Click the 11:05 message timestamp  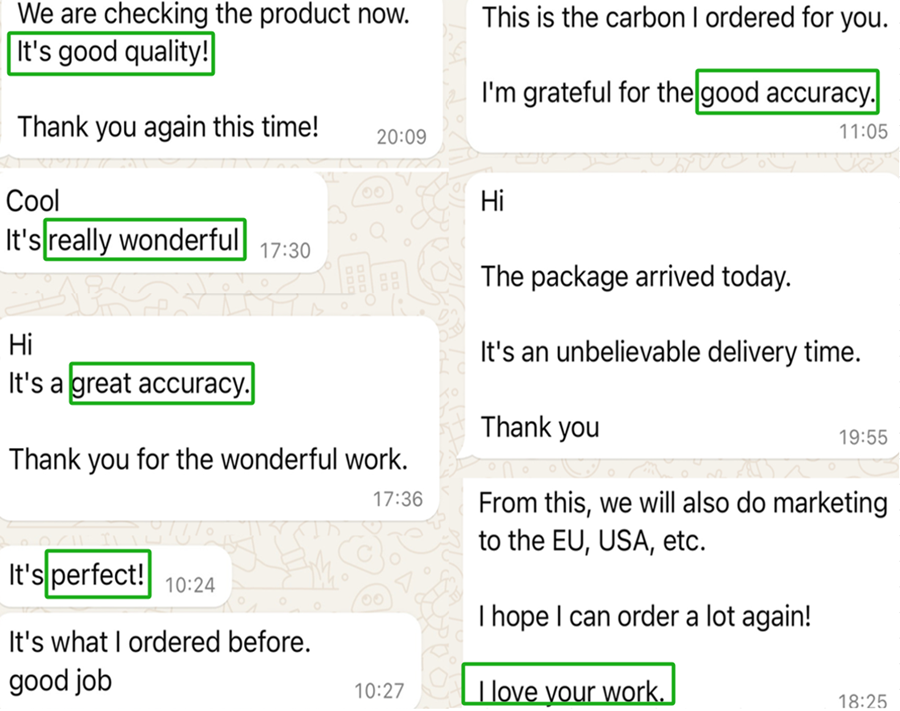click(x=863, y=131)
